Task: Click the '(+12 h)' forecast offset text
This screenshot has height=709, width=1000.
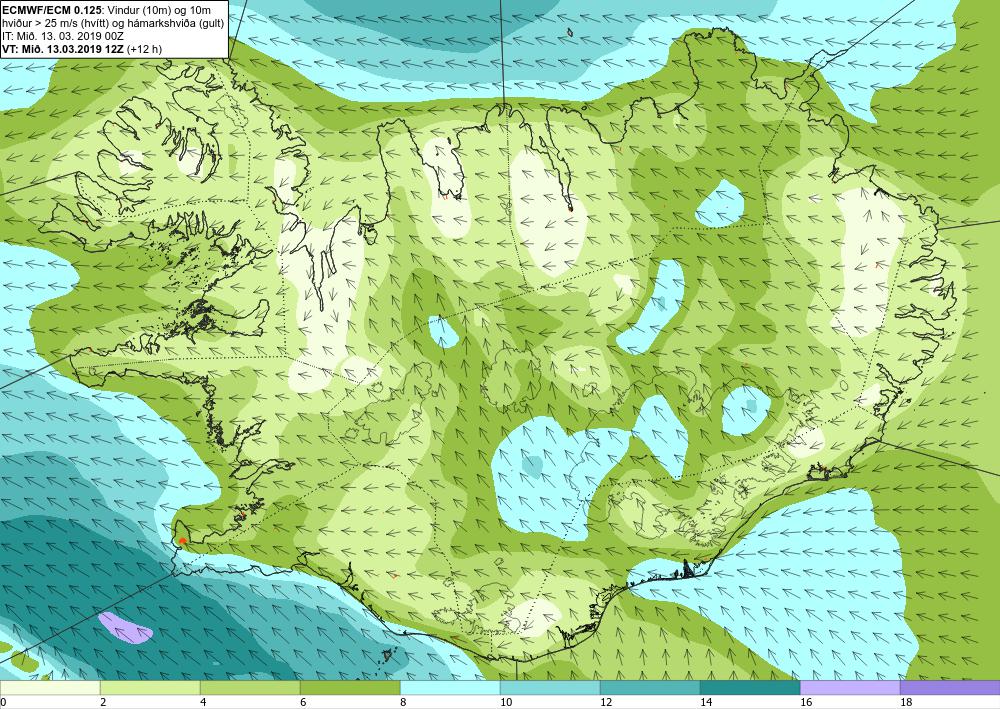Action: (145, 50)
